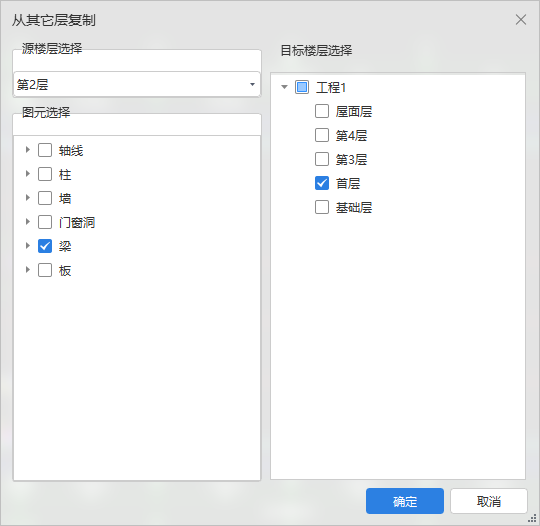Screen dimensions: 540x526
Task: Check the 墙 checkbox
Action: tap(45, 198)
